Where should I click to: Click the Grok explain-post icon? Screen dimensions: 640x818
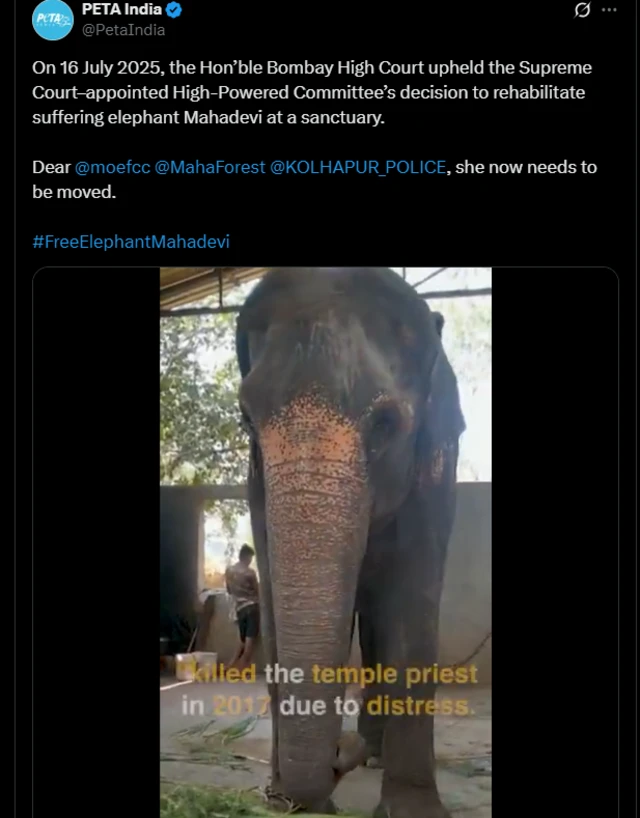point(583,10)
